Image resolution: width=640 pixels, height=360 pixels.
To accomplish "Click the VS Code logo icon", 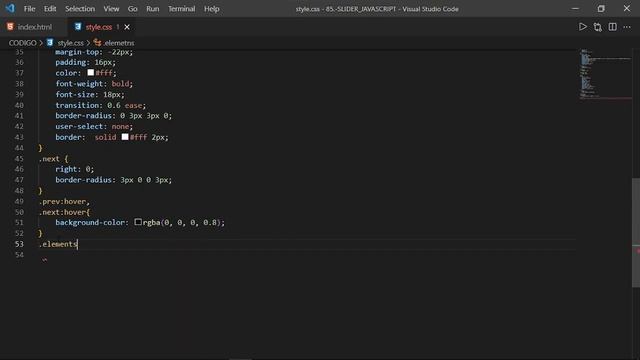I will 10,8.
